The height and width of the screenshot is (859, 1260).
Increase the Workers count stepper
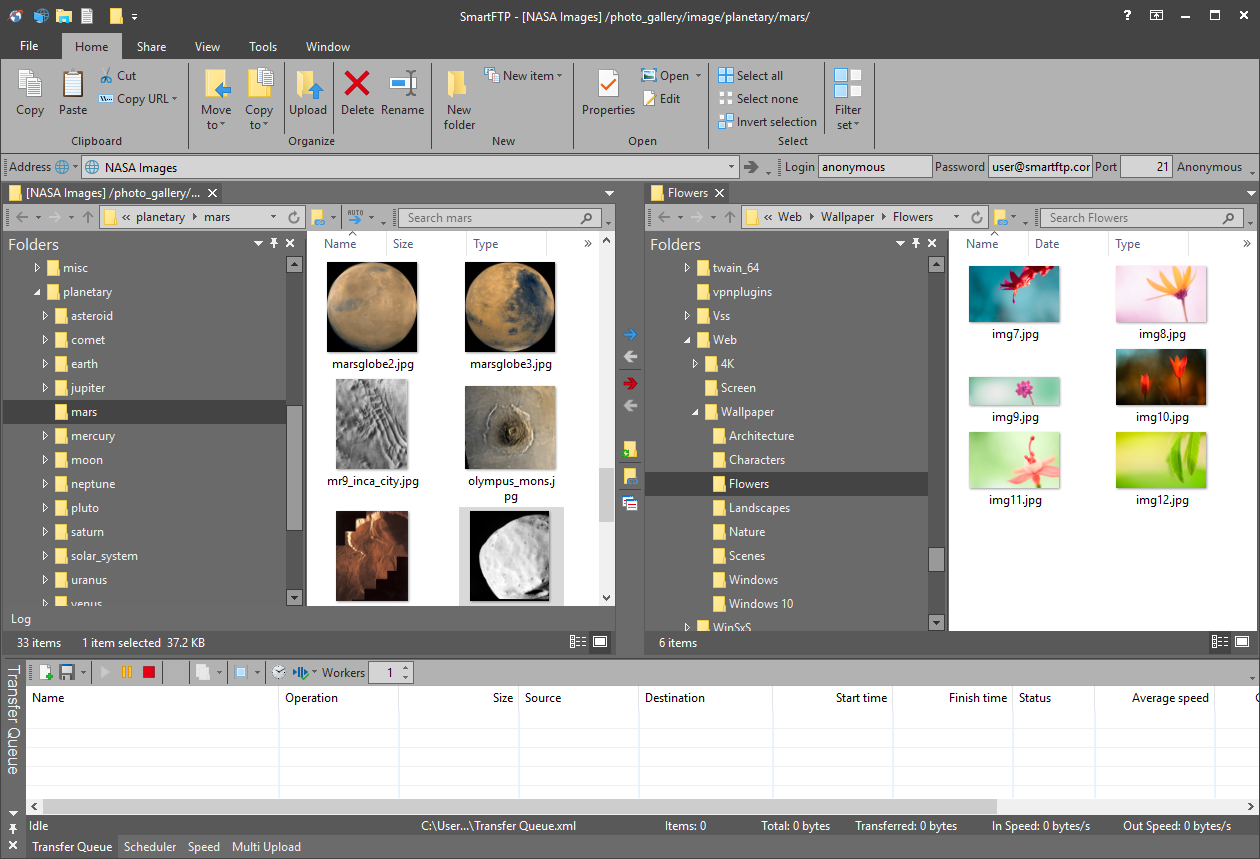[406, 666]
